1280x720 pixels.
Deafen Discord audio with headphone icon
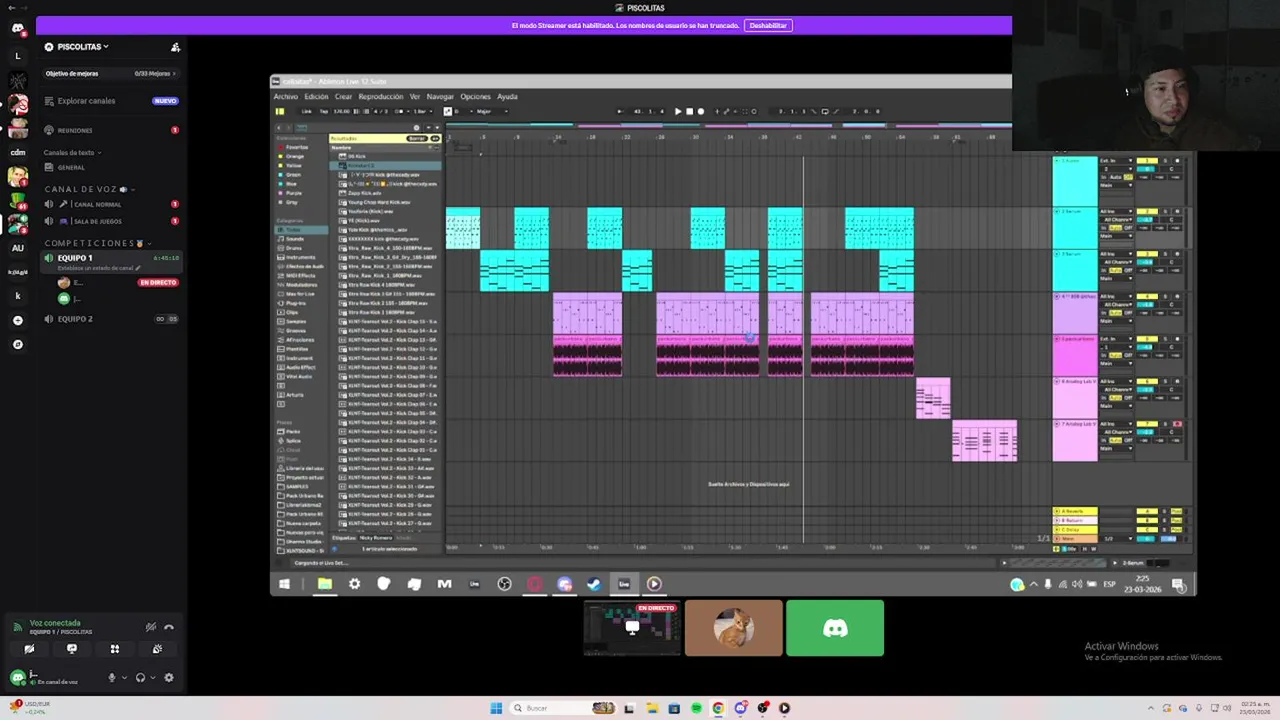coord(140,677)
